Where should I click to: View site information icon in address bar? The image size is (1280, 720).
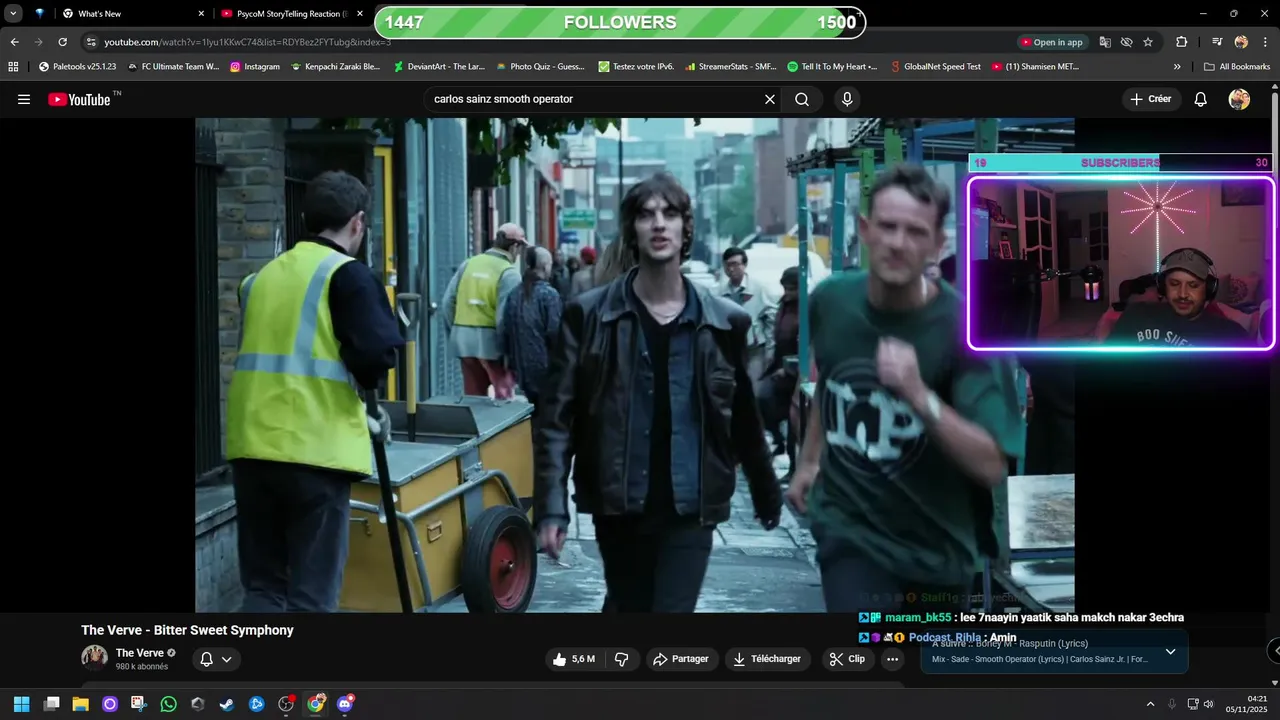tap(91, 42)
